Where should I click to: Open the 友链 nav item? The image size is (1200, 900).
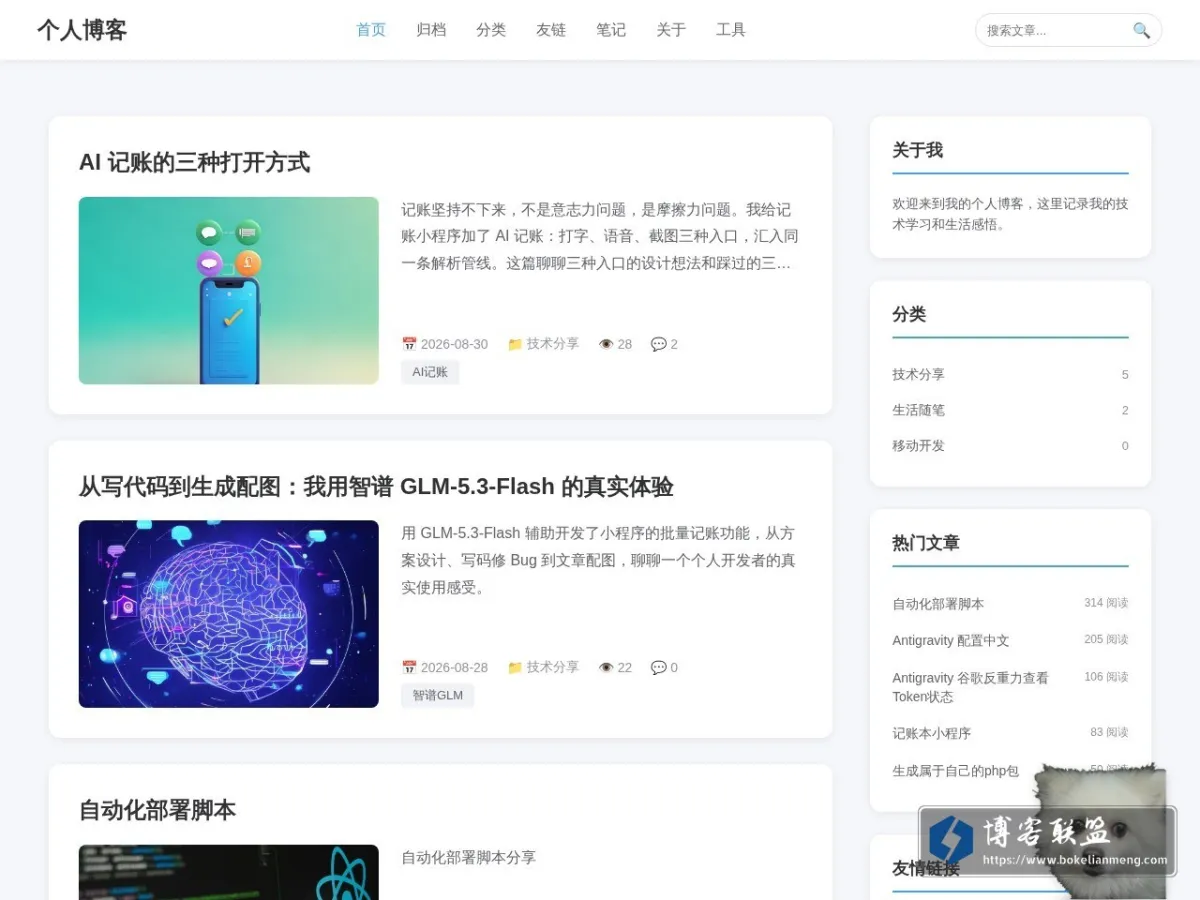pos(551,30)
